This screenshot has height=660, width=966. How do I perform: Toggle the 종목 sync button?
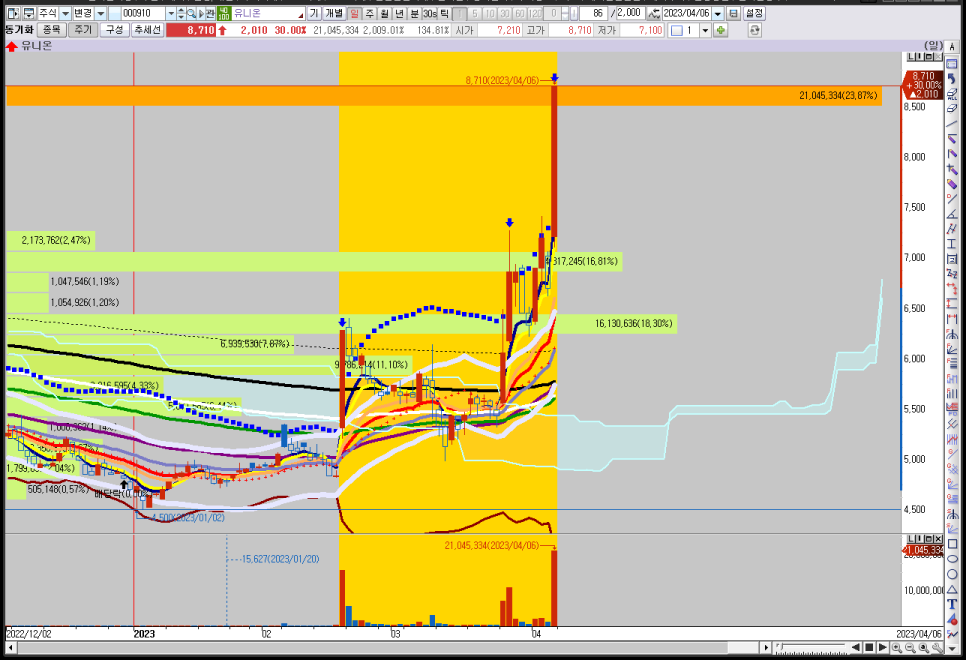point(51,30)
